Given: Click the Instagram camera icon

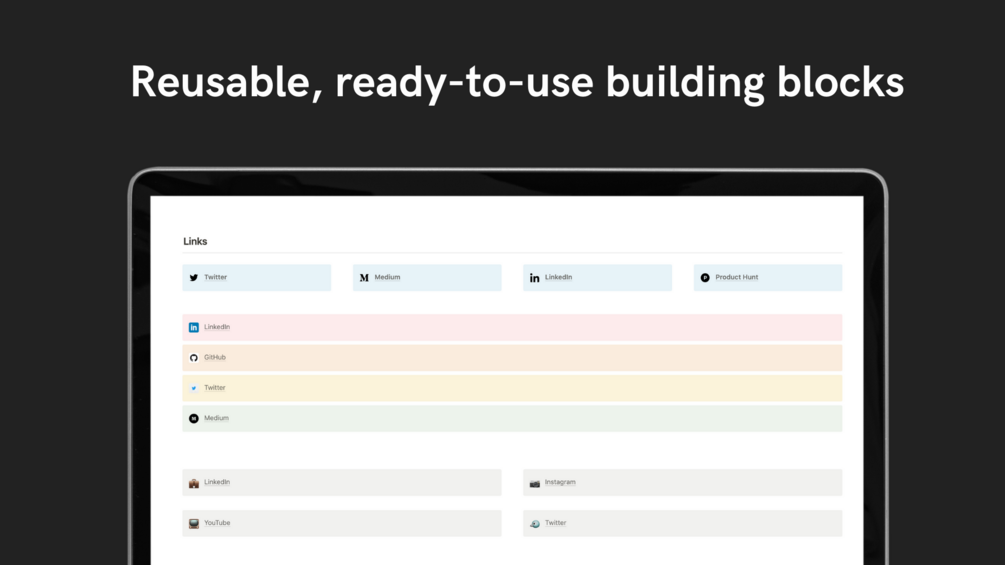Looking at the screenshot, I should point(535,483).
